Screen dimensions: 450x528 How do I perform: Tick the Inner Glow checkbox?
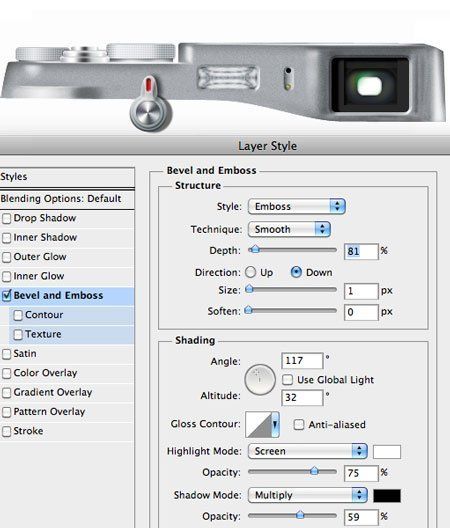pos(6,276)
